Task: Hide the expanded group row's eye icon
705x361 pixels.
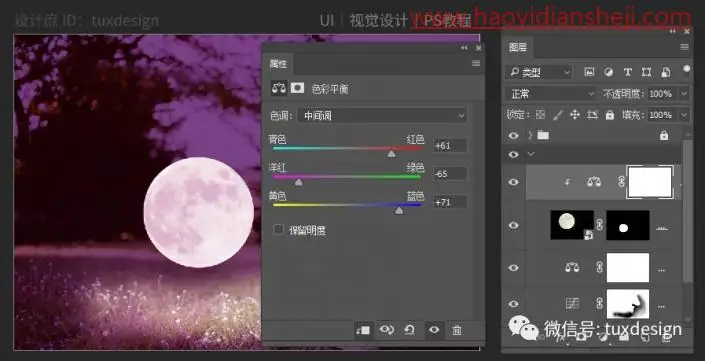Action: [513, 155]
